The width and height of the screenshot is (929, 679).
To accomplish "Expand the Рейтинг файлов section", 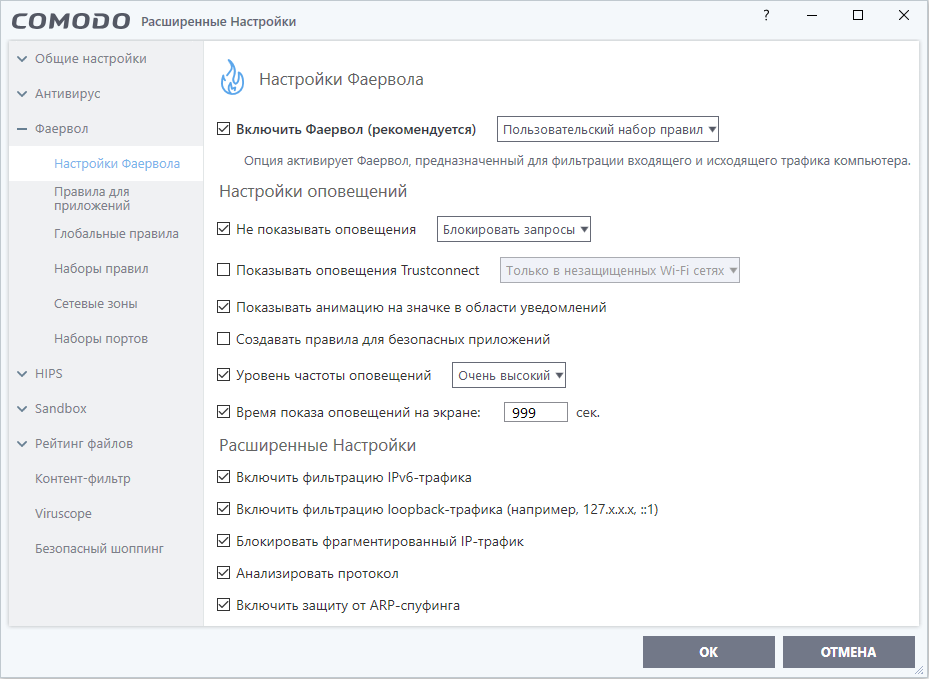I will (x=22, y=444).
